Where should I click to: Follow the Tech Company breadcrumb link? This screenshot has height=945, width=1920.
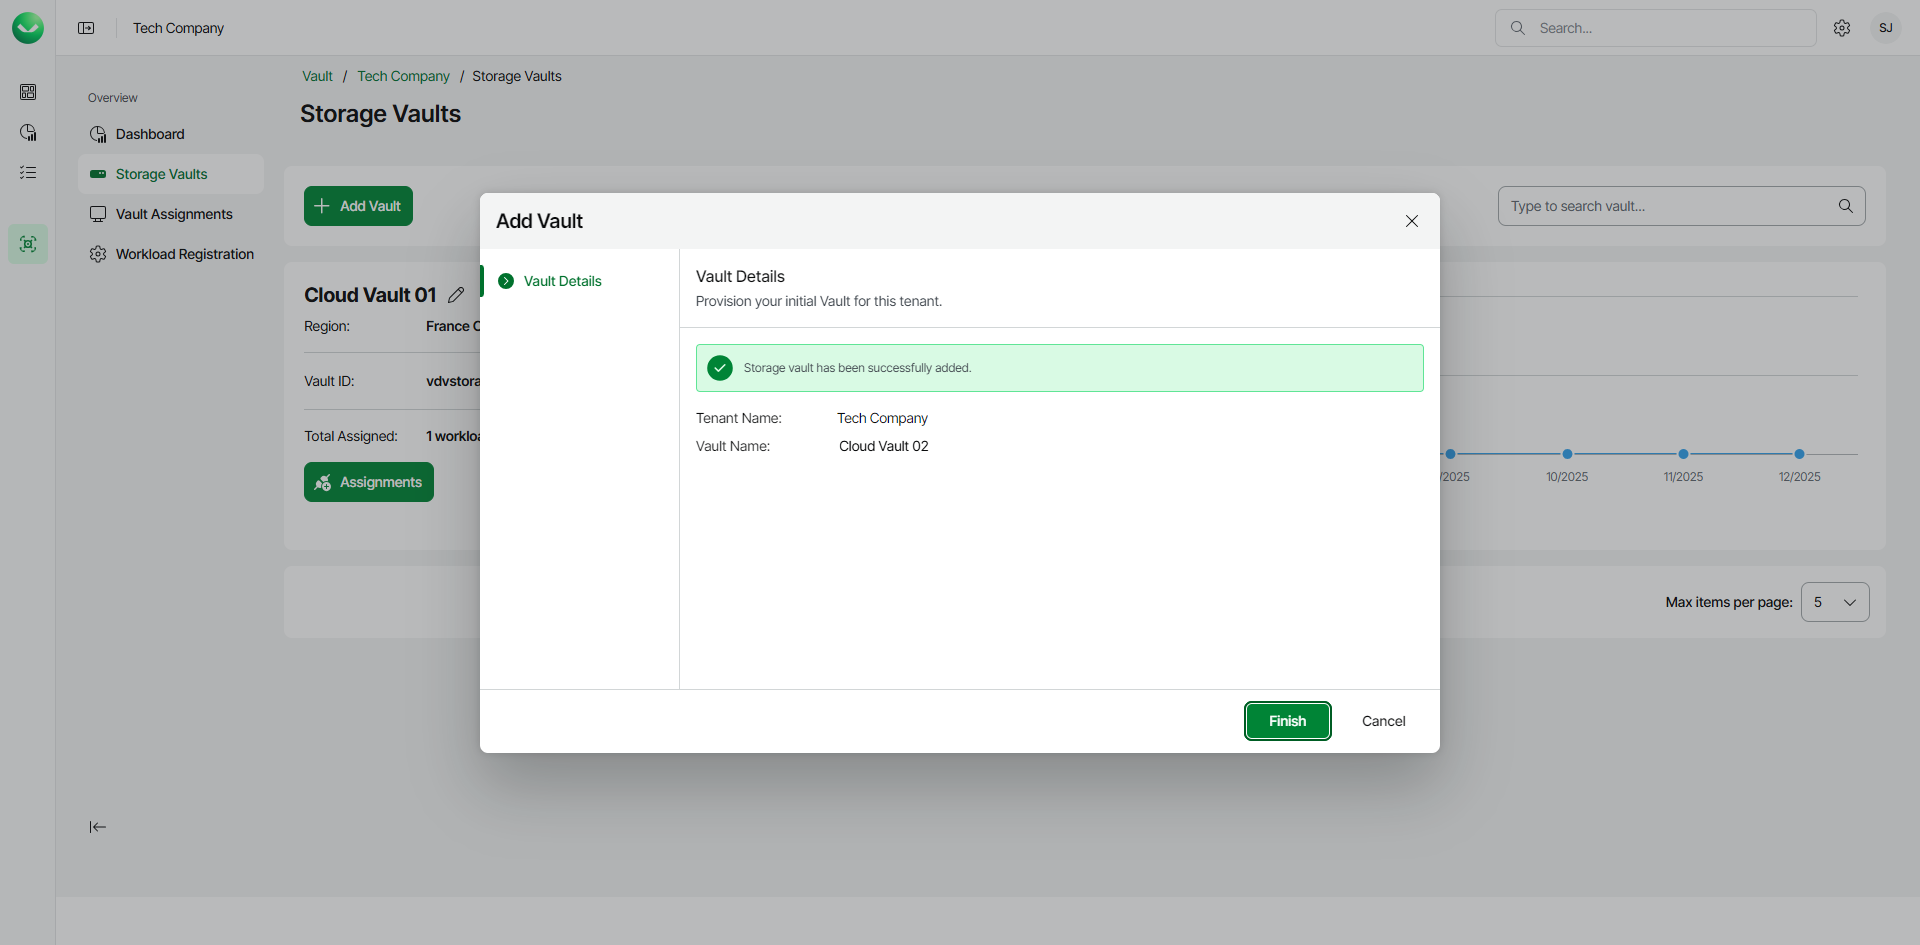click(403, 76)
